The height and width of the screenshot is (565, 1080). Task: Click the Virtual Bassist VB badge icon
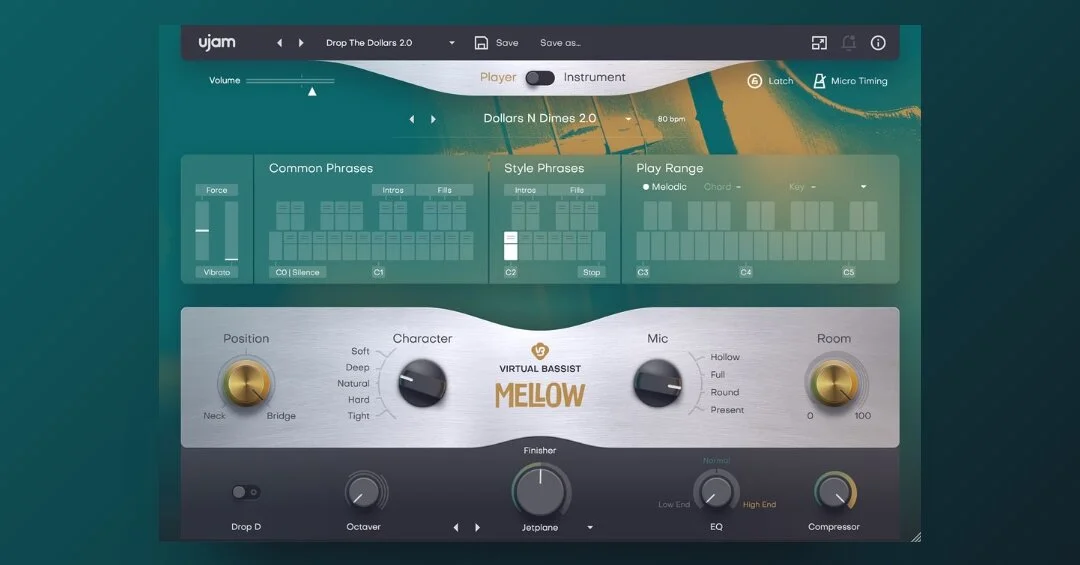[x=540, y=351]
